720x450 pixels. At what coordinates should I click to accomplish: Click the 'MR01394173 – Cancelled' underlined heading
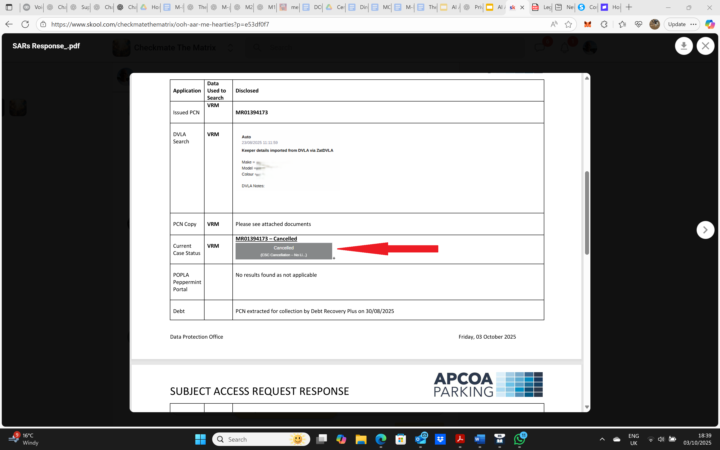pyautogui.click(x=266, y=239)
